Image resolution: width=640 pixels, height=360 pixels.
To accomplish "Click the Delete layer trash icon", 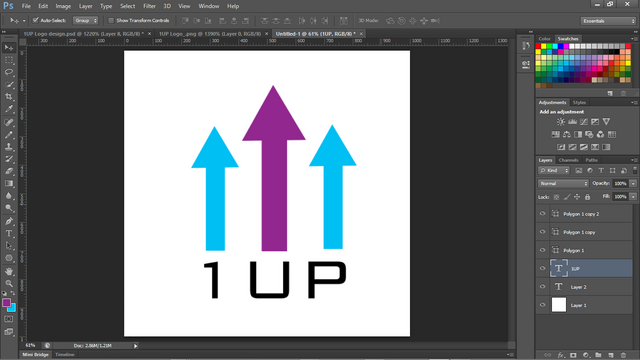I will click(x=623, y=355).
